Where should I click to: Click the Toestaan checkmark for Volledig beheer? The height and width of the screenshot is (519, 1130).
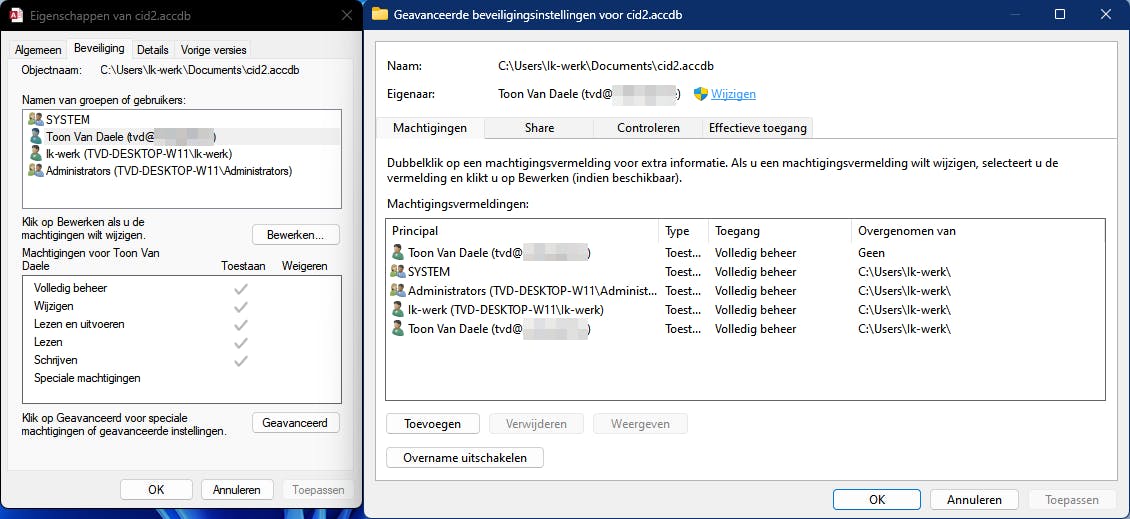pyautogui.click(x=241, y=288)
